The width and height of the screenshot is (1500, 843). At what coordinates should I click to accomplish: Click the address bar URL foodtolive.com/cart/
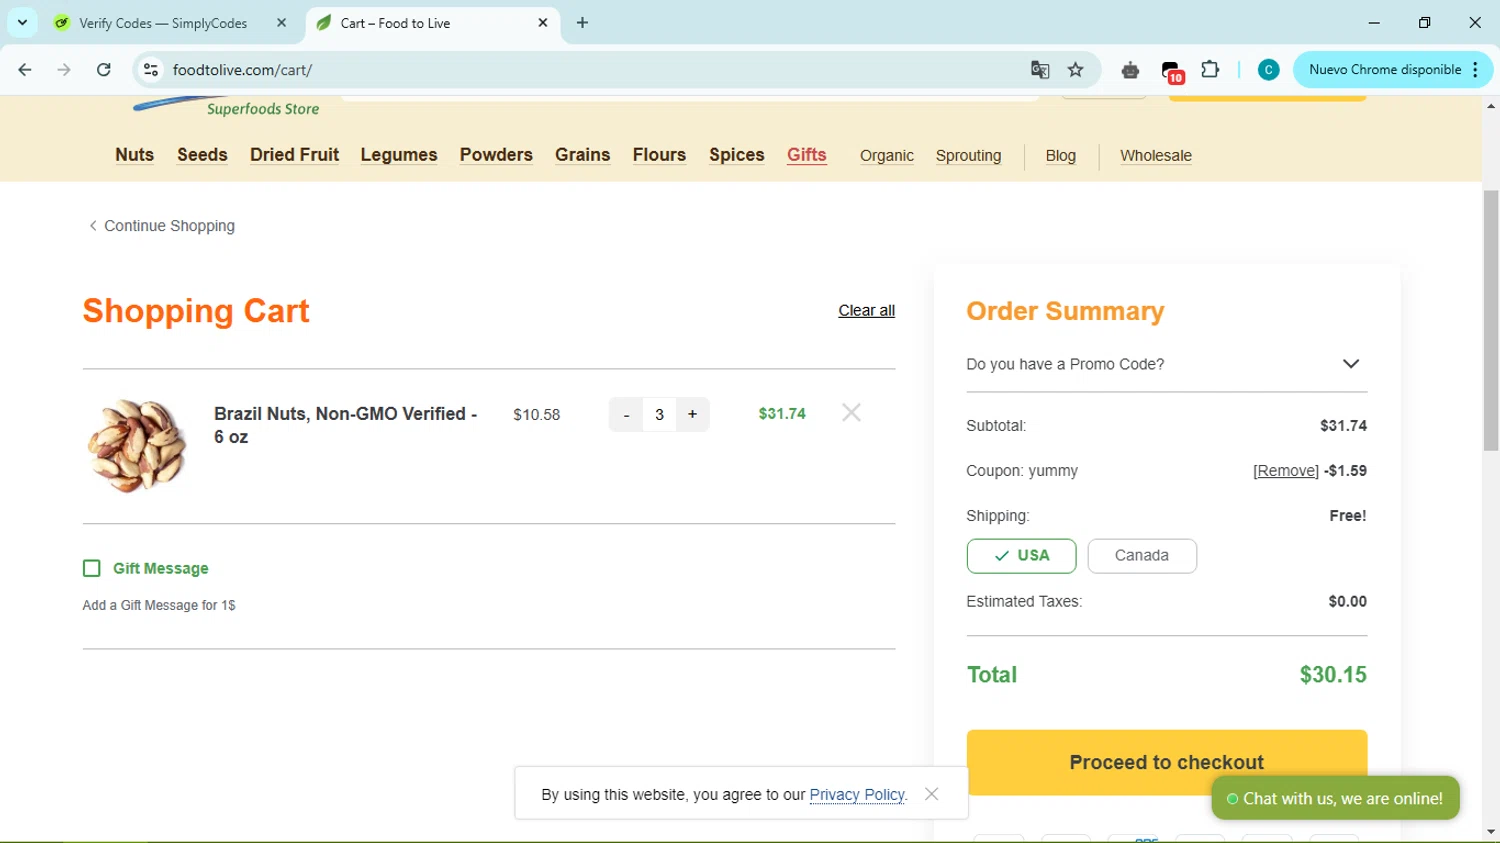242,70
